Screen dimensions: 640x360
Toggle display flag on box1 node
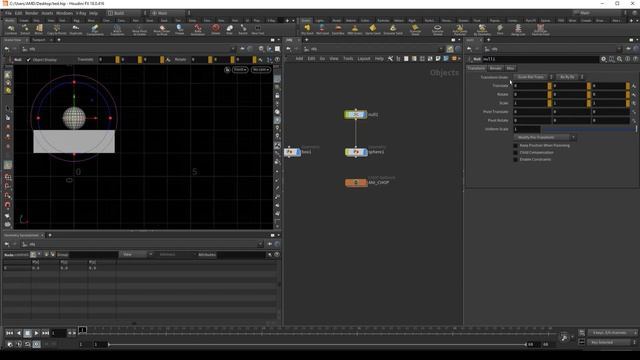click(x=298, y=152)
